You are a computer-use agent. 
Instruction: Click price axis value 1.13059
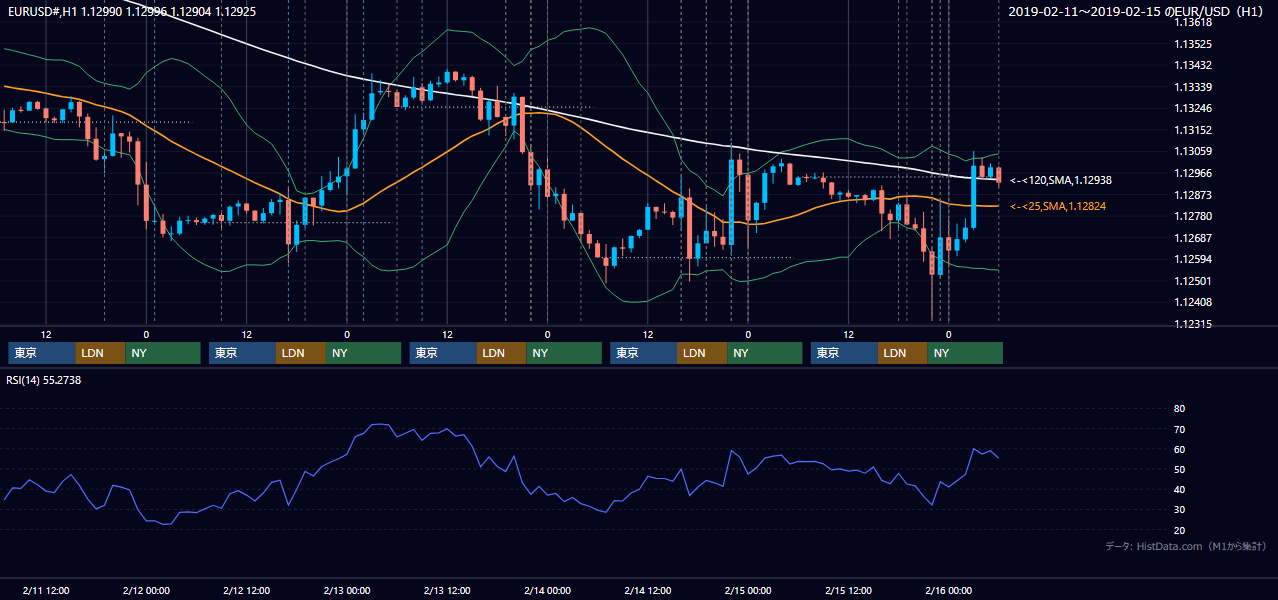1193,151
